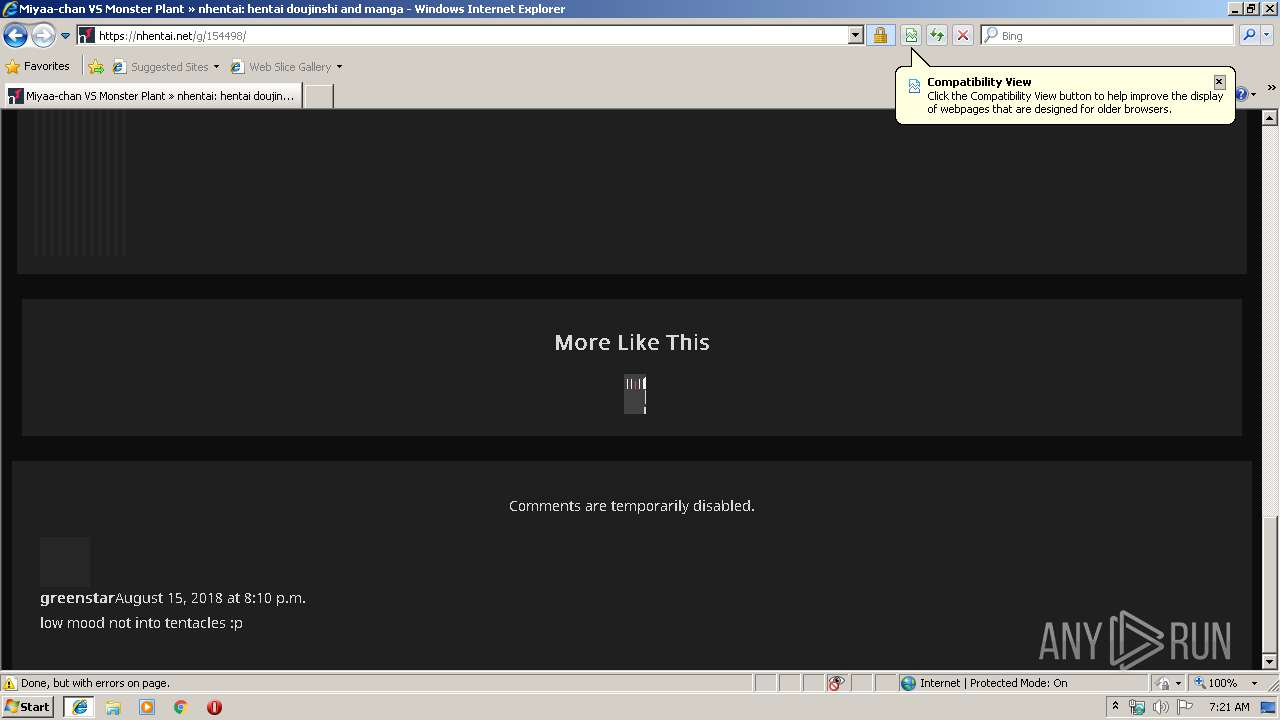This screenshot has height=720, width=1280.
Task: Click the status bar error warning icon
Action: point(11,683)
